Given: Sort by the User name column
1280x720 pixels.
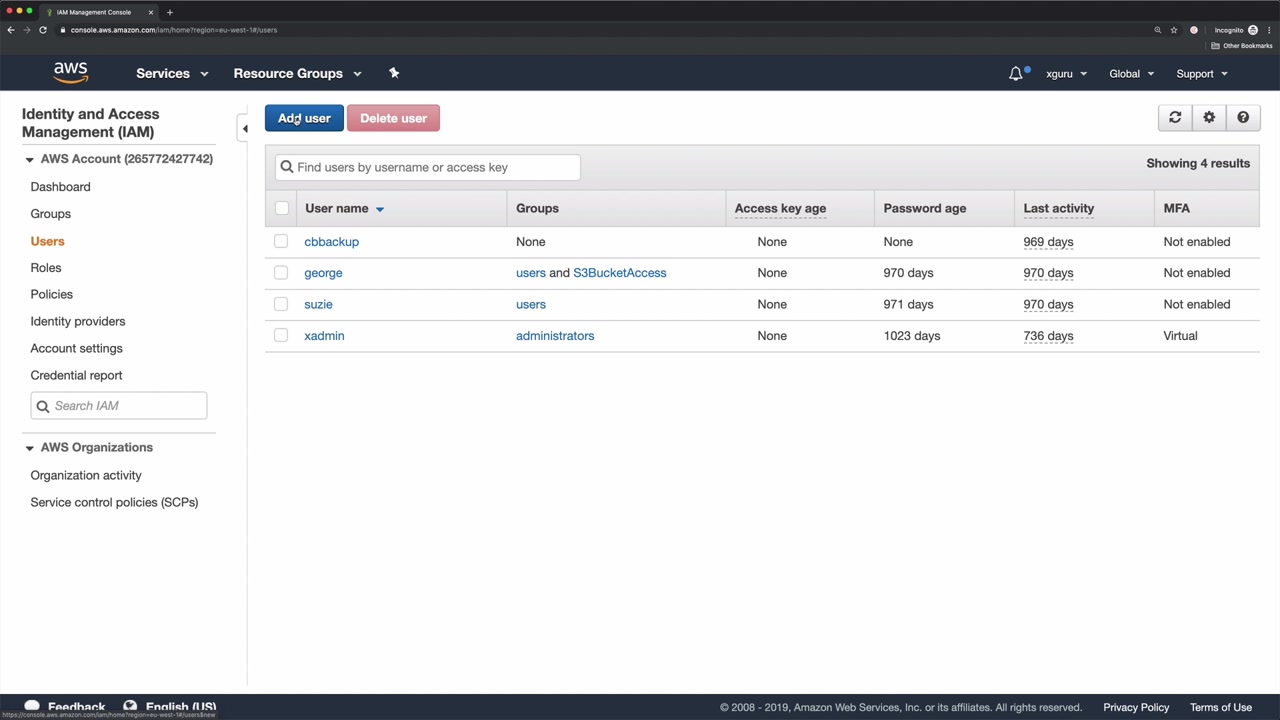Looking at the screenshot, I should (337, 208).
